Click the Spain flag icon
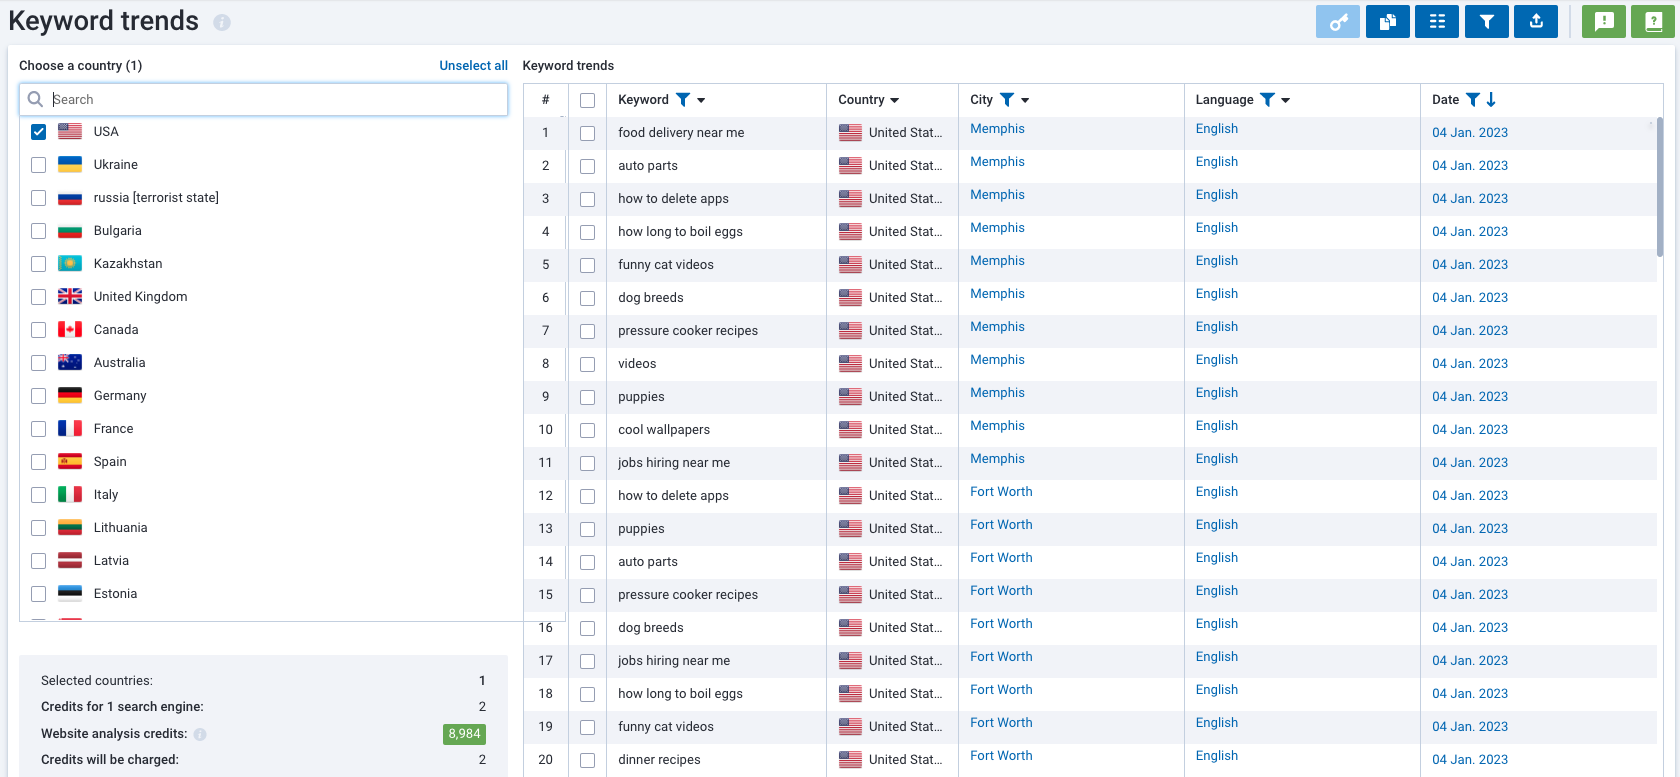Screen dimensions: 1680x777 70,462
